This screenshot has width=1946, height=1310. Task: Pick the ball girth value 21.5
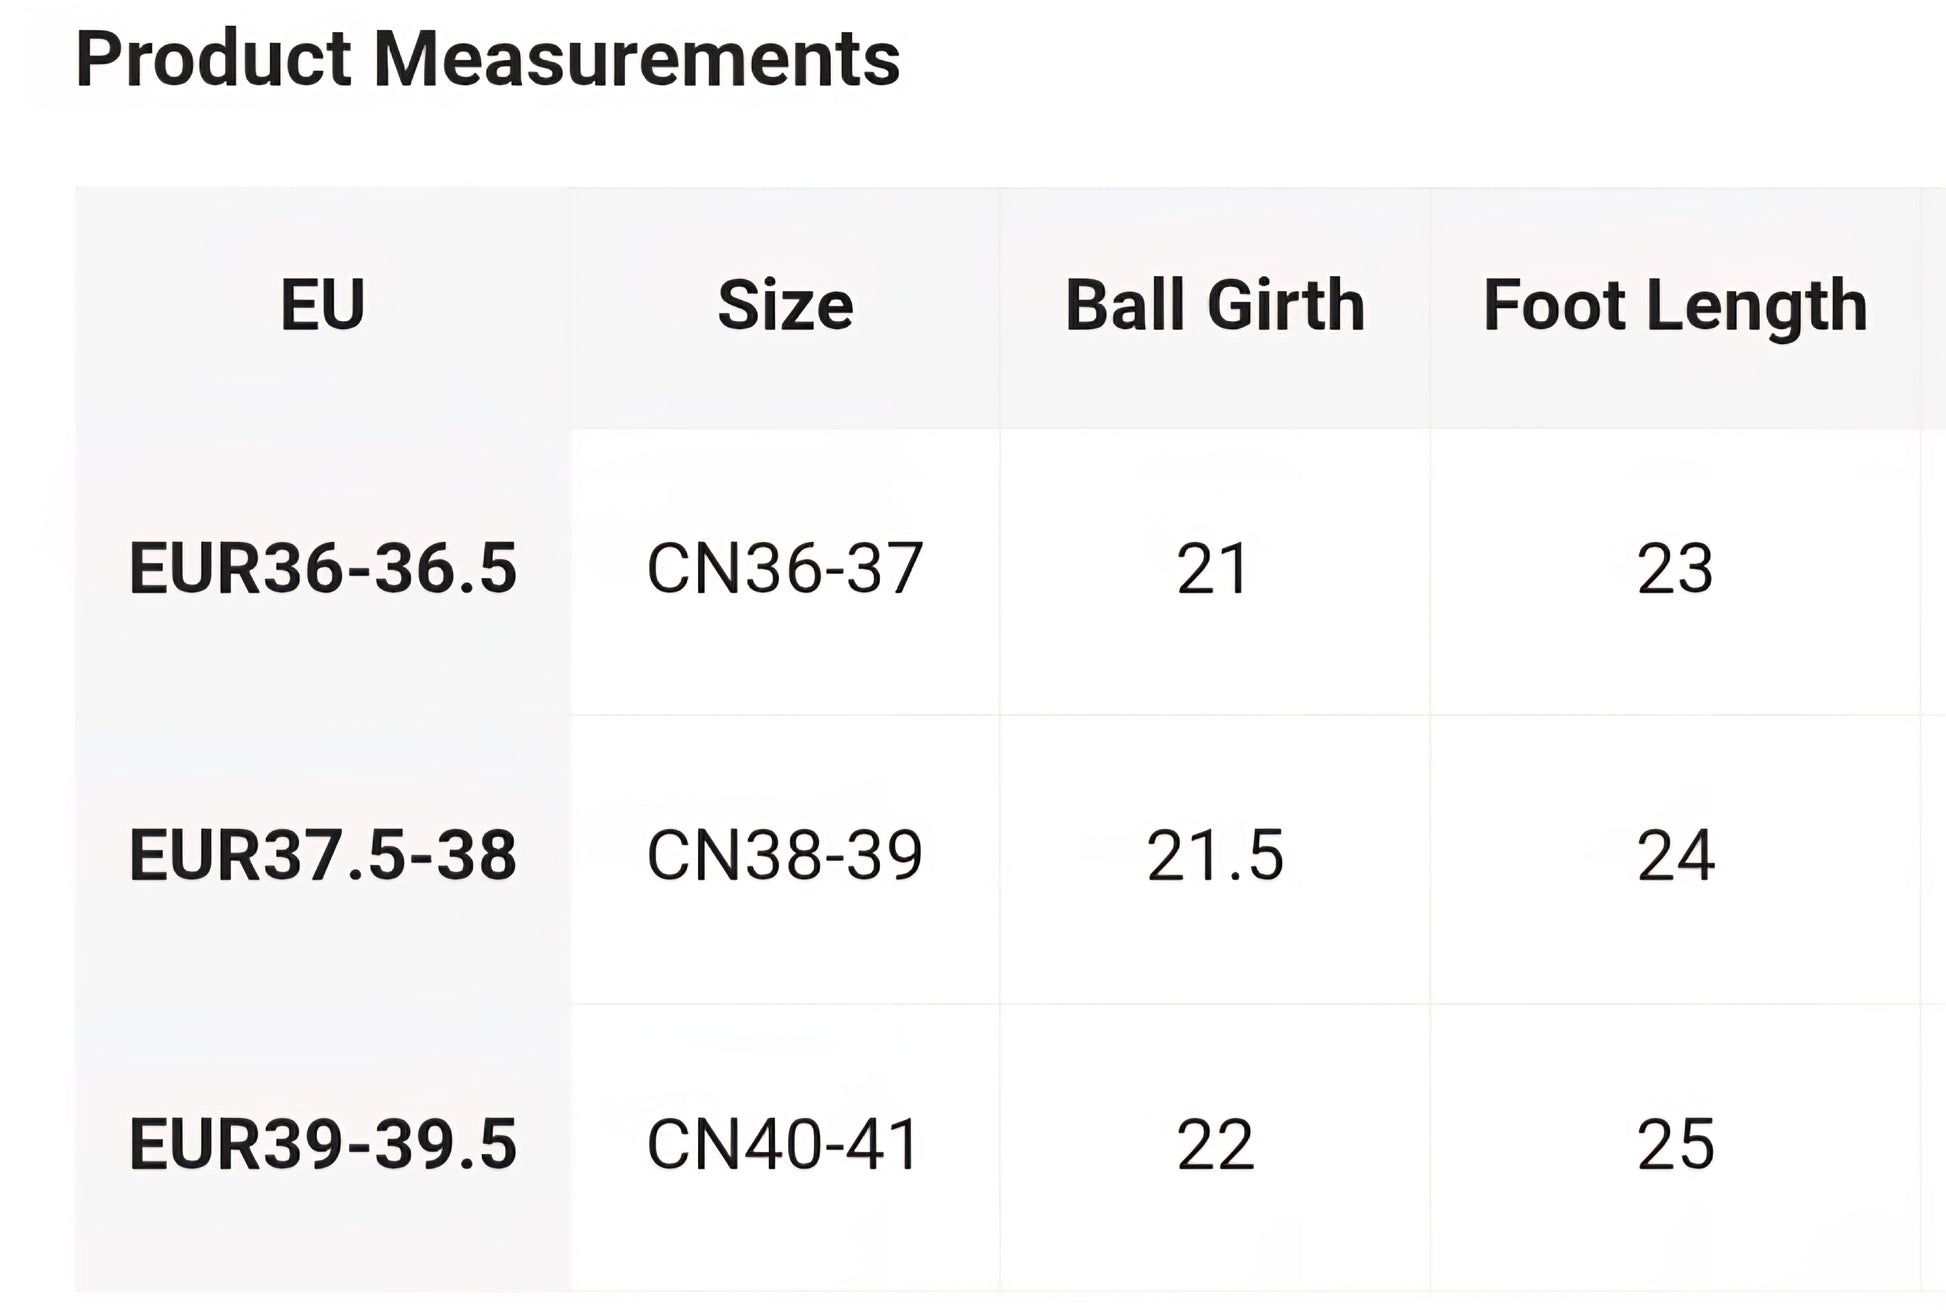(x=1214, y=856)
